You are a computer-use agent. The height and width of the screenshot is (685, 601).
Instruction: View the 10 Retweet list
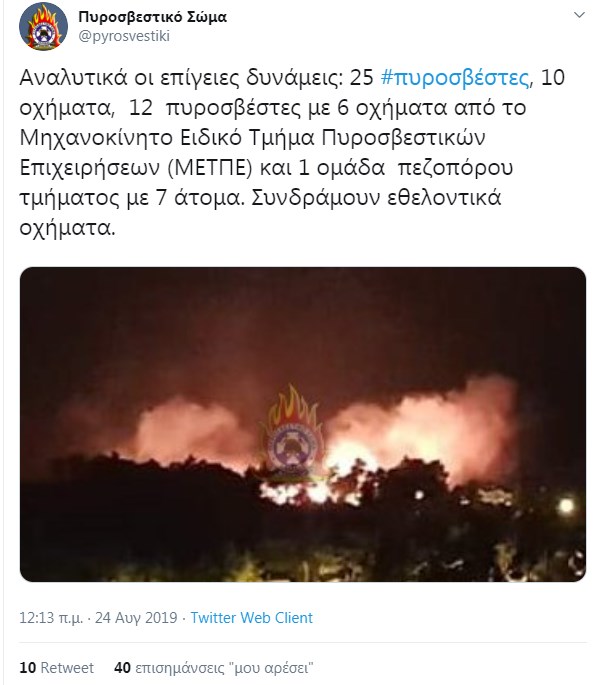[x=56, y=668]
